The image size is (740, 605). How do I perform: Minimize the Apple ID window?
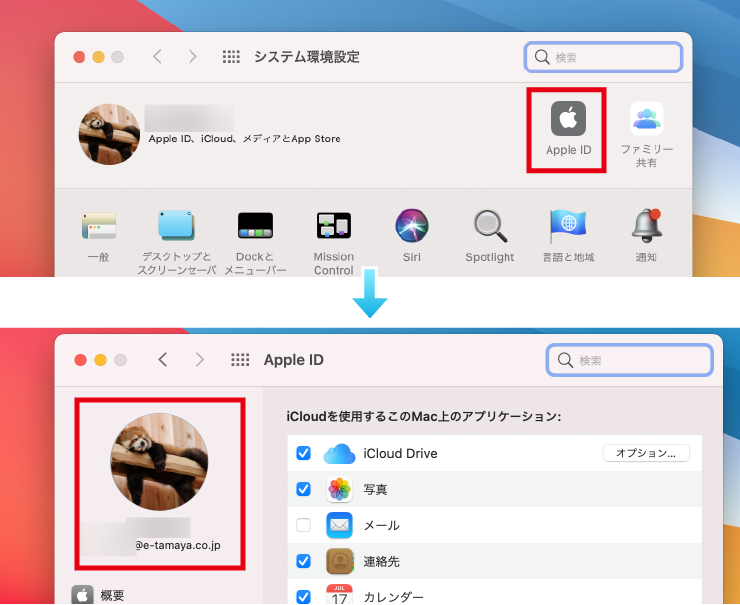click(101, 360)
